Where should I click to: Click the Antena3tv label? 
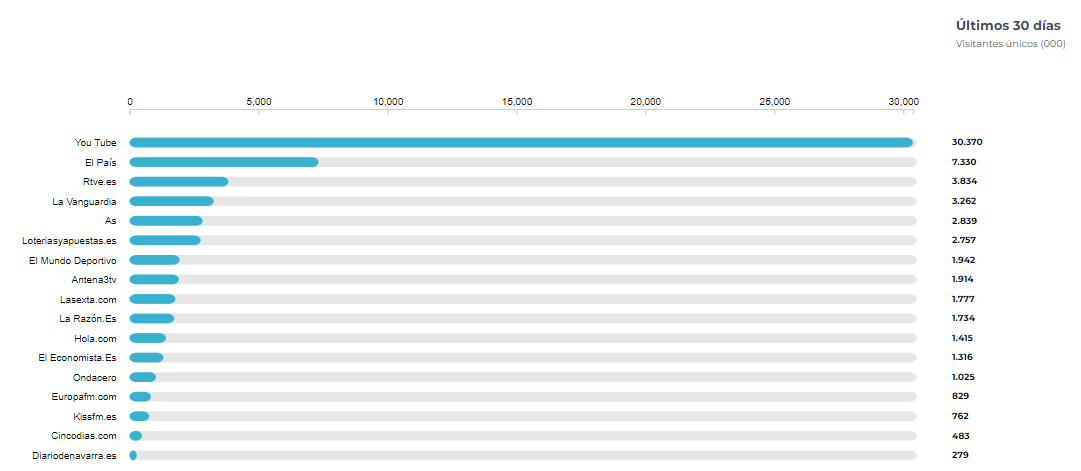[94, 279]
